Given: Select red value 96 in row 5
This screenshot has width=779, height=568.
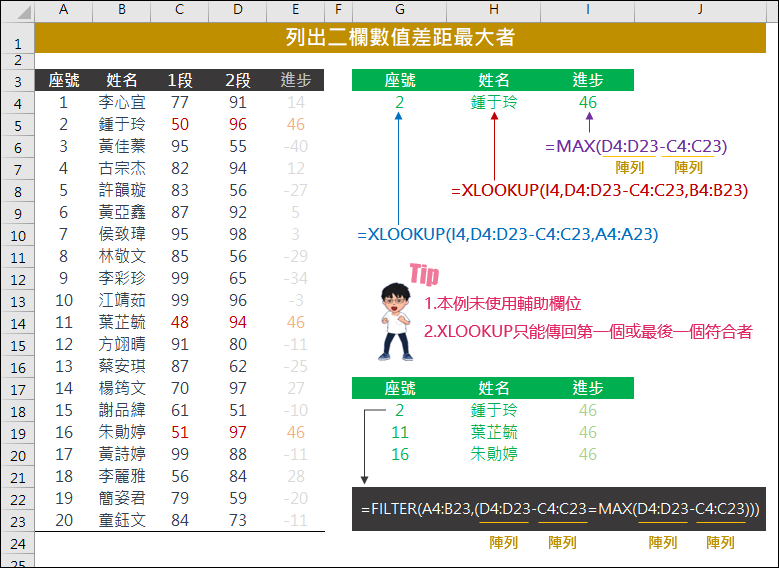Looking at the screenshot, I should (x=237, y=124).
